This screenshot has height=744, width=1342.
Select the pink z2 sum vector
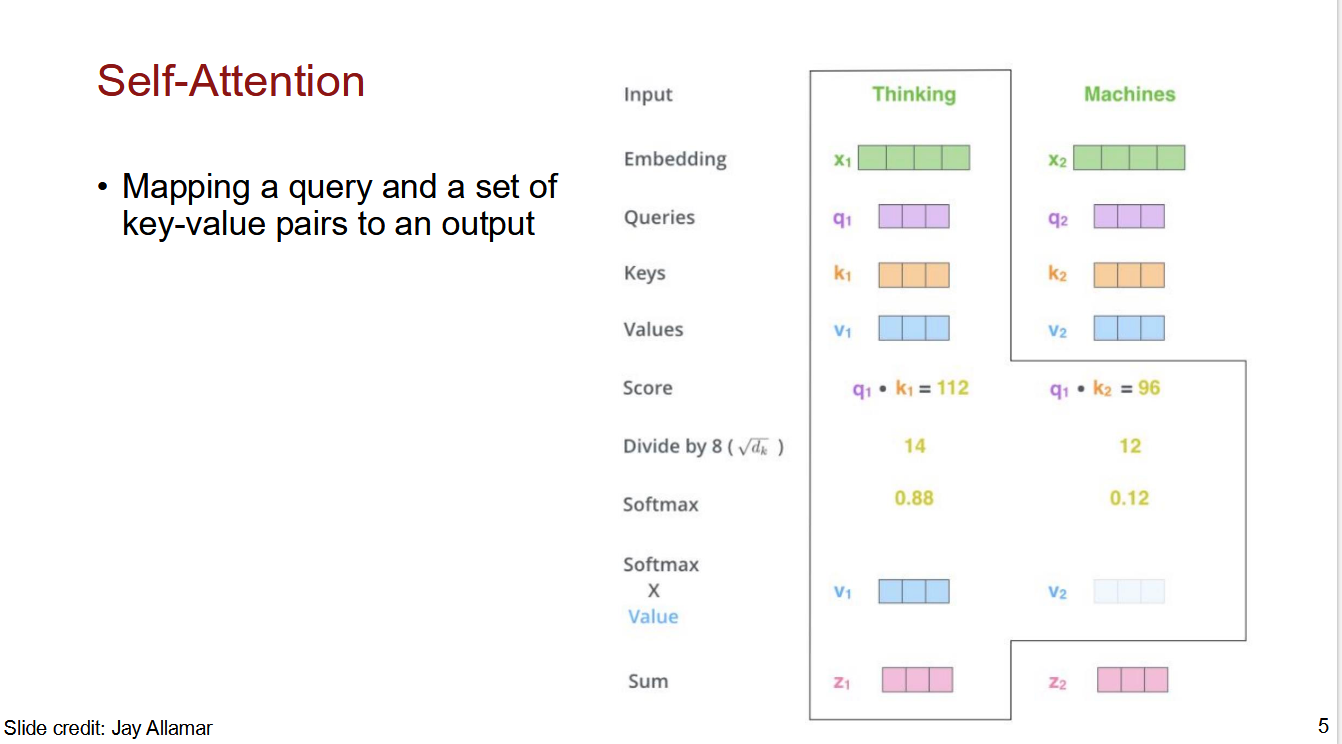tap(1132, 681)
